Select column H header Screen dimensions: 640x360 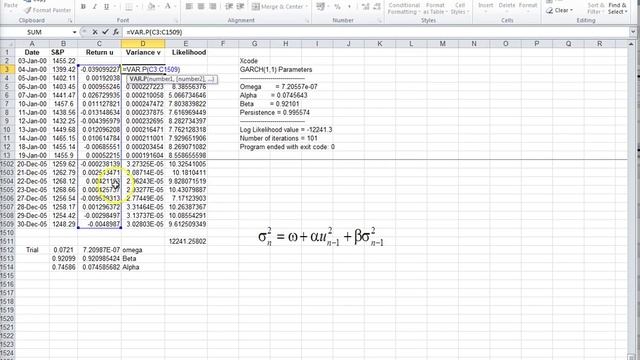[x=285, y=44]
